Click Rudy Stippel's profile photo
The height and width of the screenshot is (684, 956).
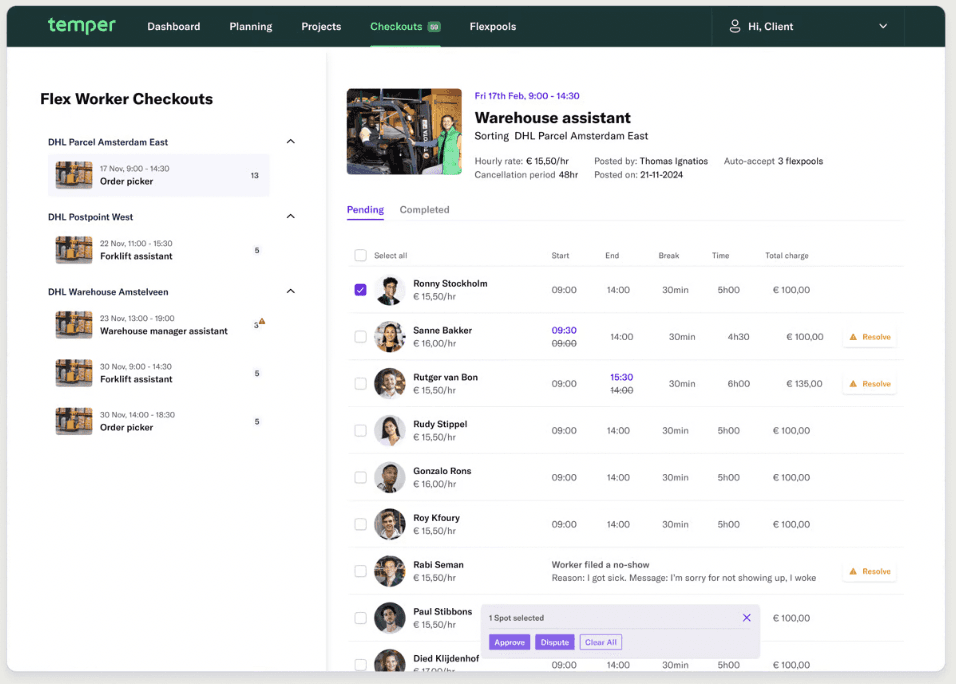coord(390,431)
